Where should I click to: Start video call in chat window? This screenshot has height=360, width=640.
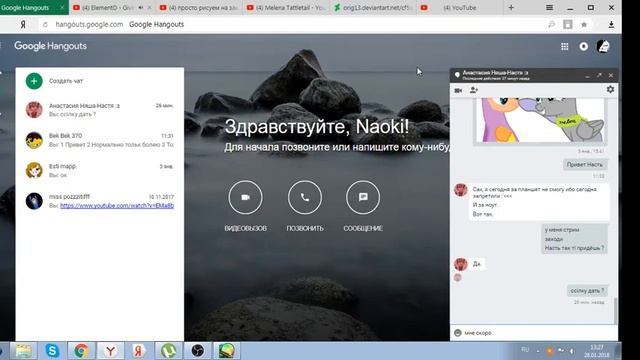[458, 90]
